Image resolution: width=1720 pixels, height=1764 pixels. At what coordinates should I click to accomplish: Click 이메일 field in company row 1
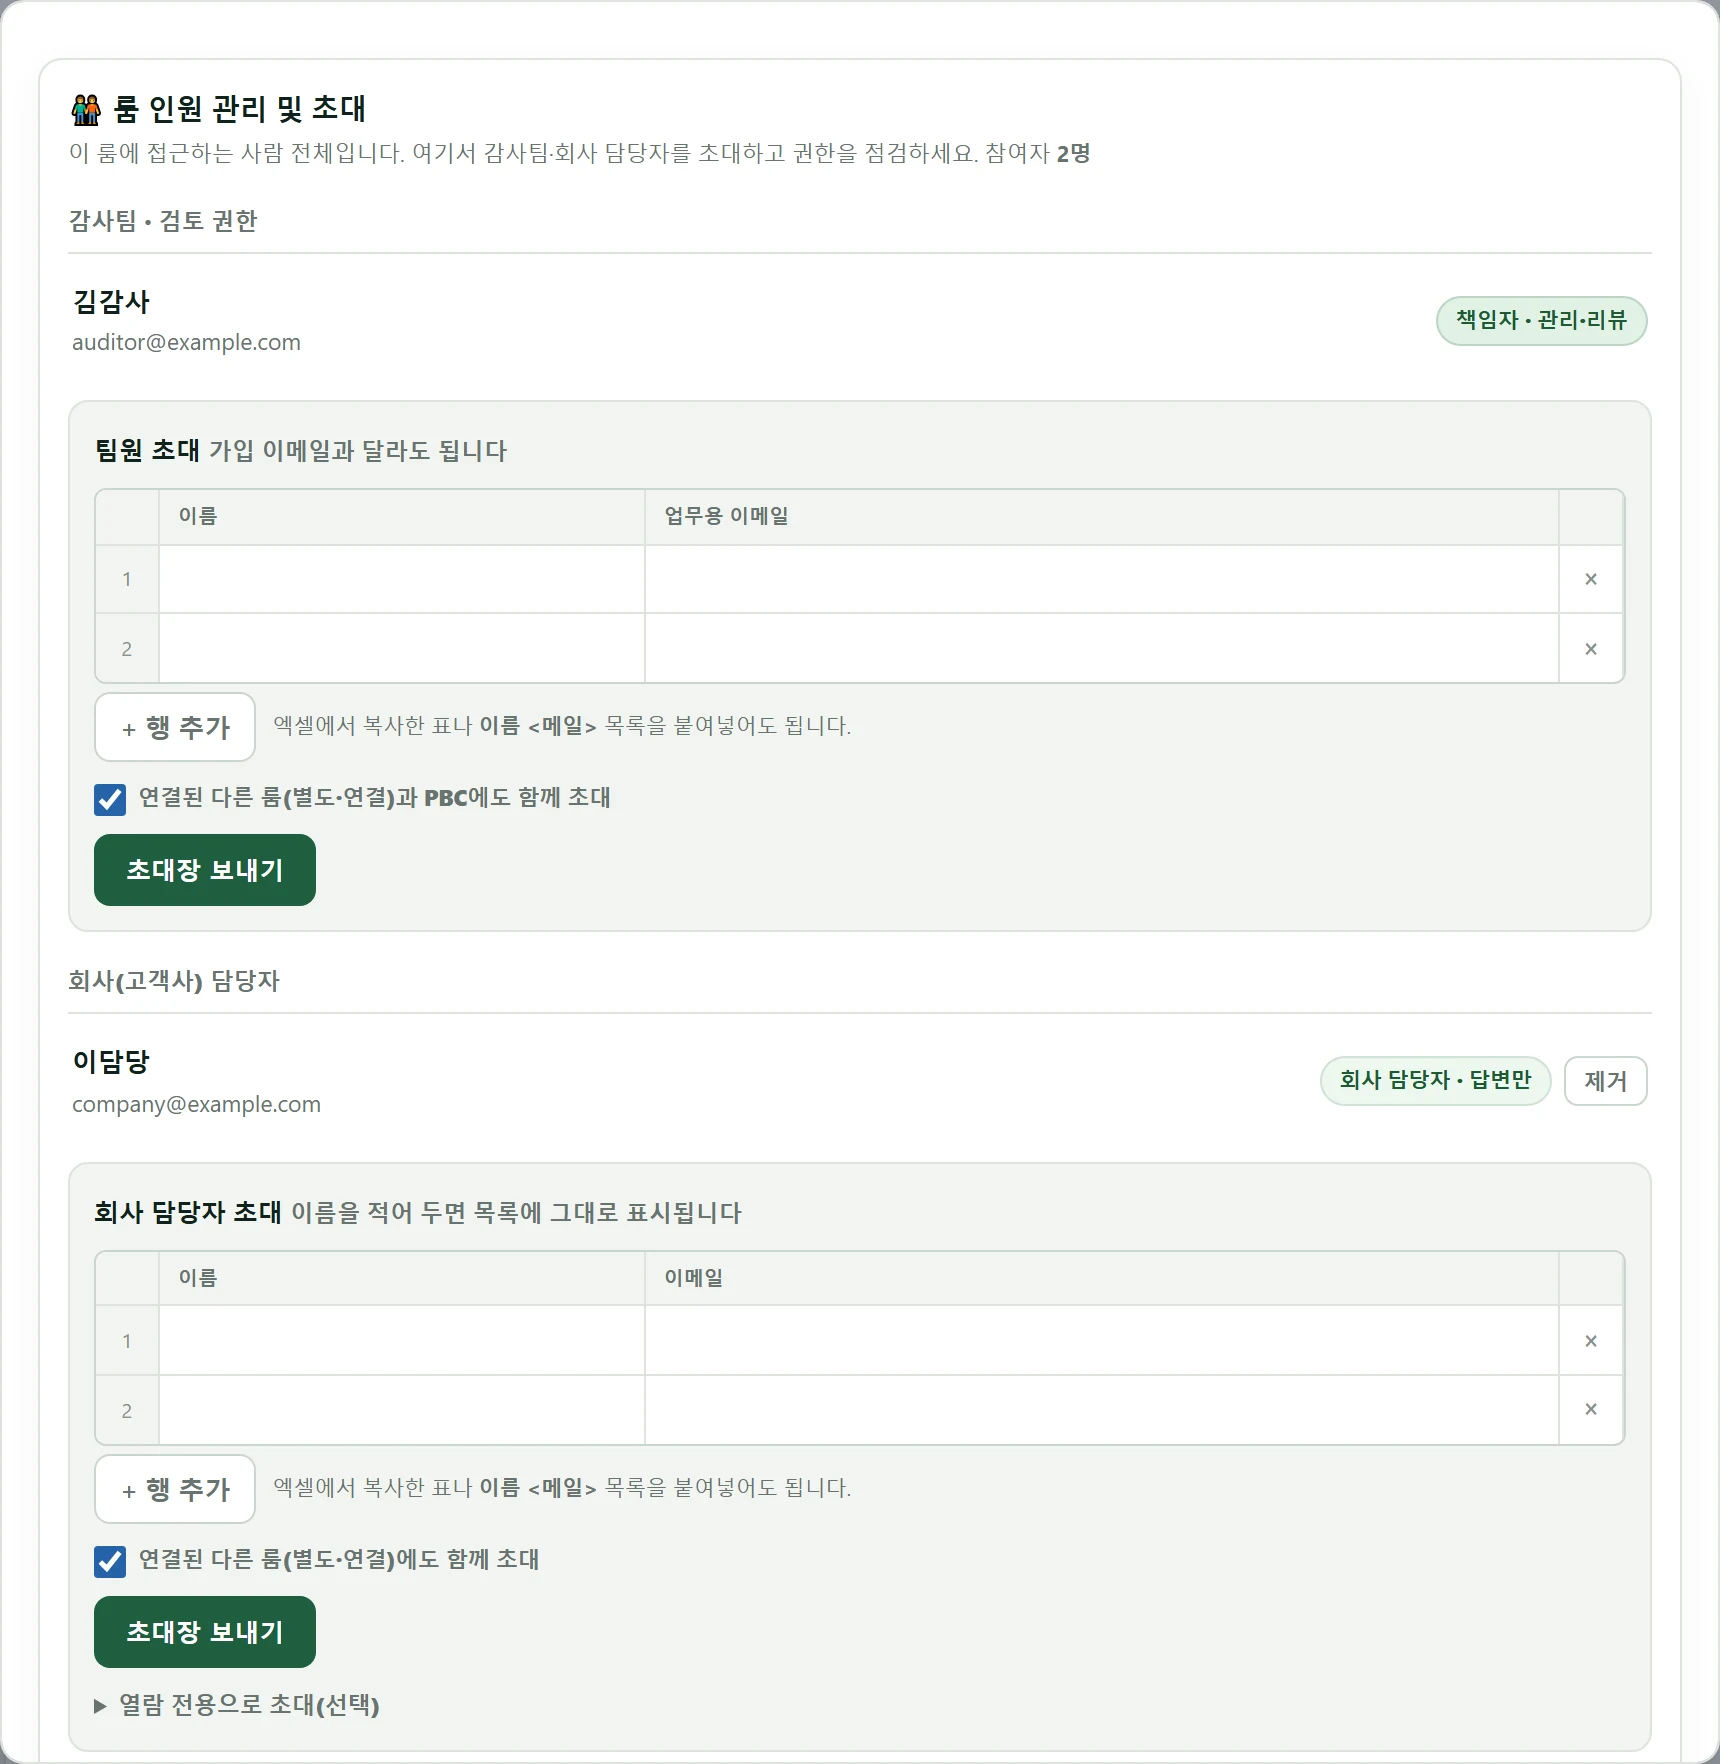tap(1102, 1341)
